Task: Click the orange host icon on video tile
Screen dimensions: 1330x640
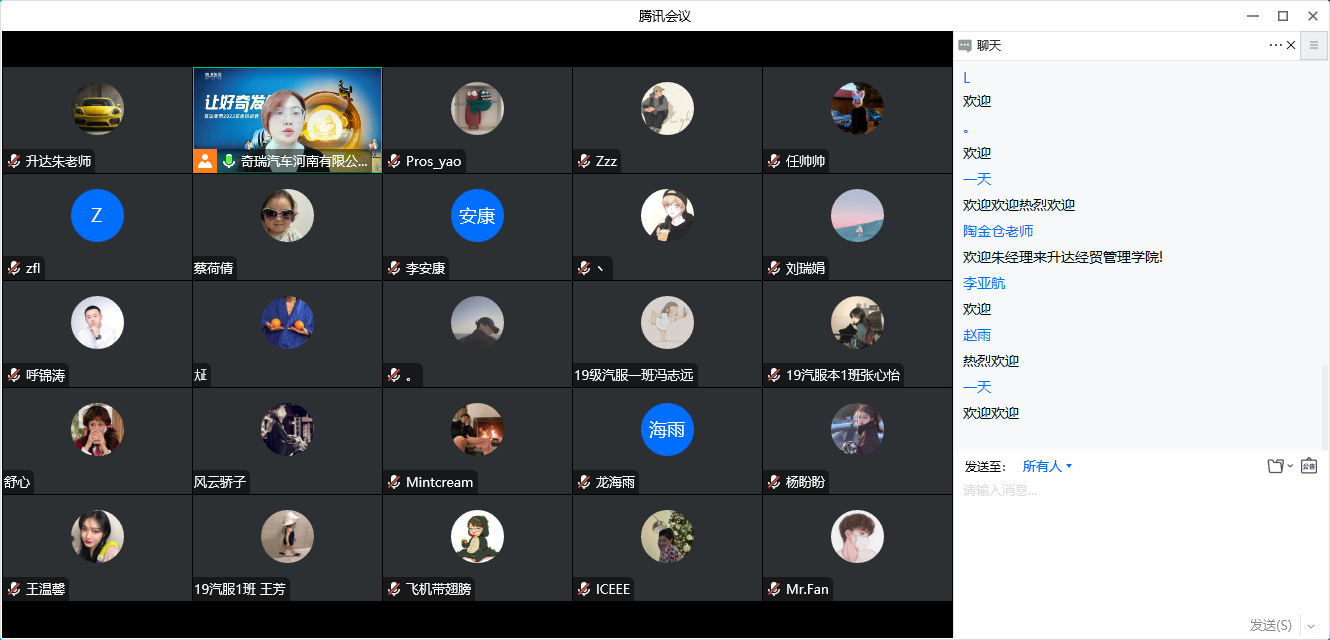Action: coord(205,161)
